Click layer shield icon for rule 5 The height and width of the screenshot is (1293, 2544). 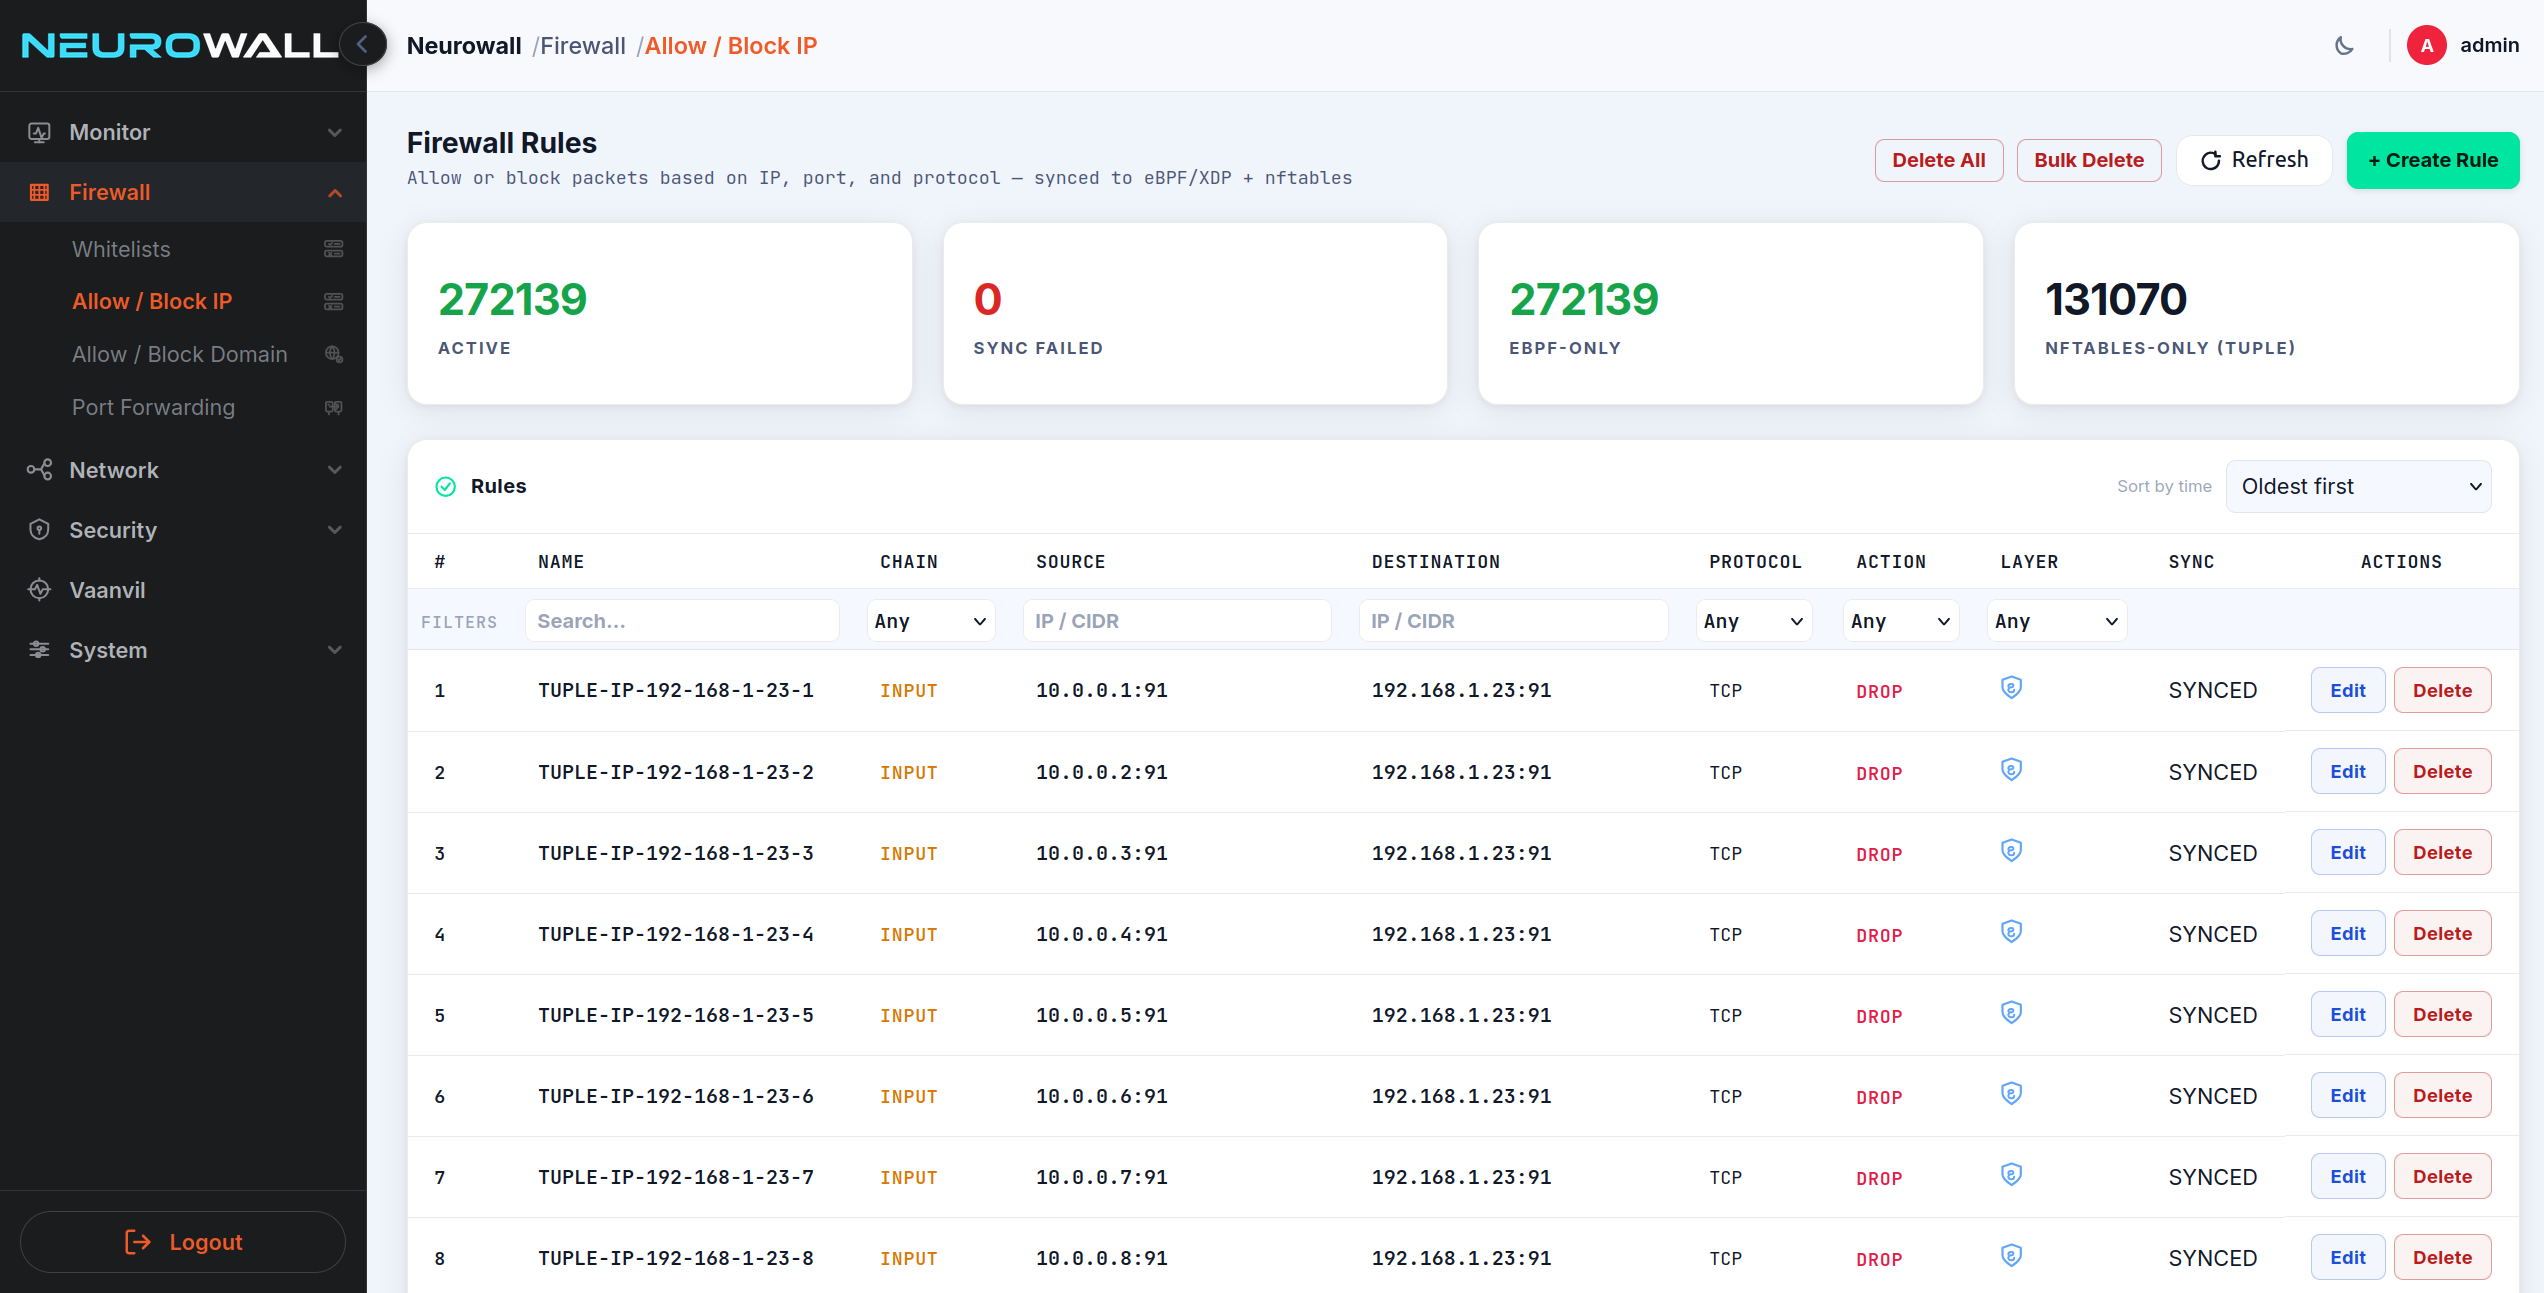pos(2011,1012)
